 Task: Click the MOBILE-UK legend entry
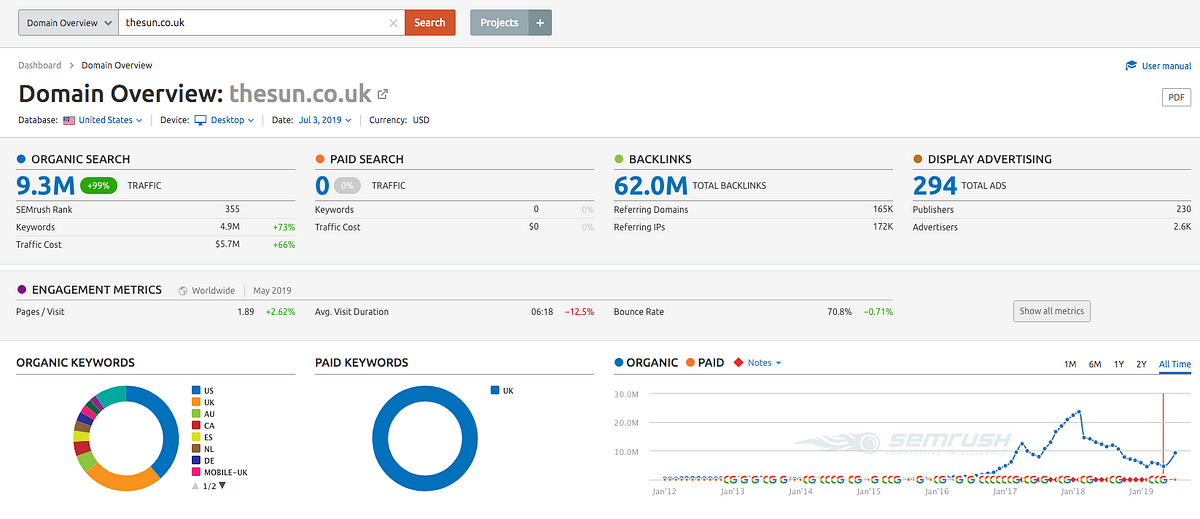[x=219, y=472]
